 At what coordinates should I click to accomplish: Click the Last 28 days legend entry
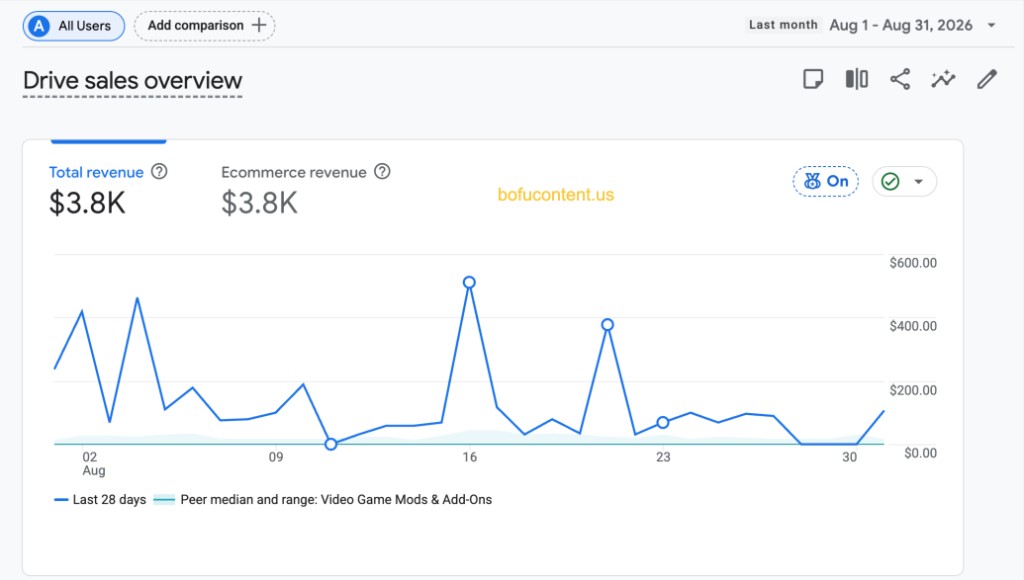click(100, 500)
